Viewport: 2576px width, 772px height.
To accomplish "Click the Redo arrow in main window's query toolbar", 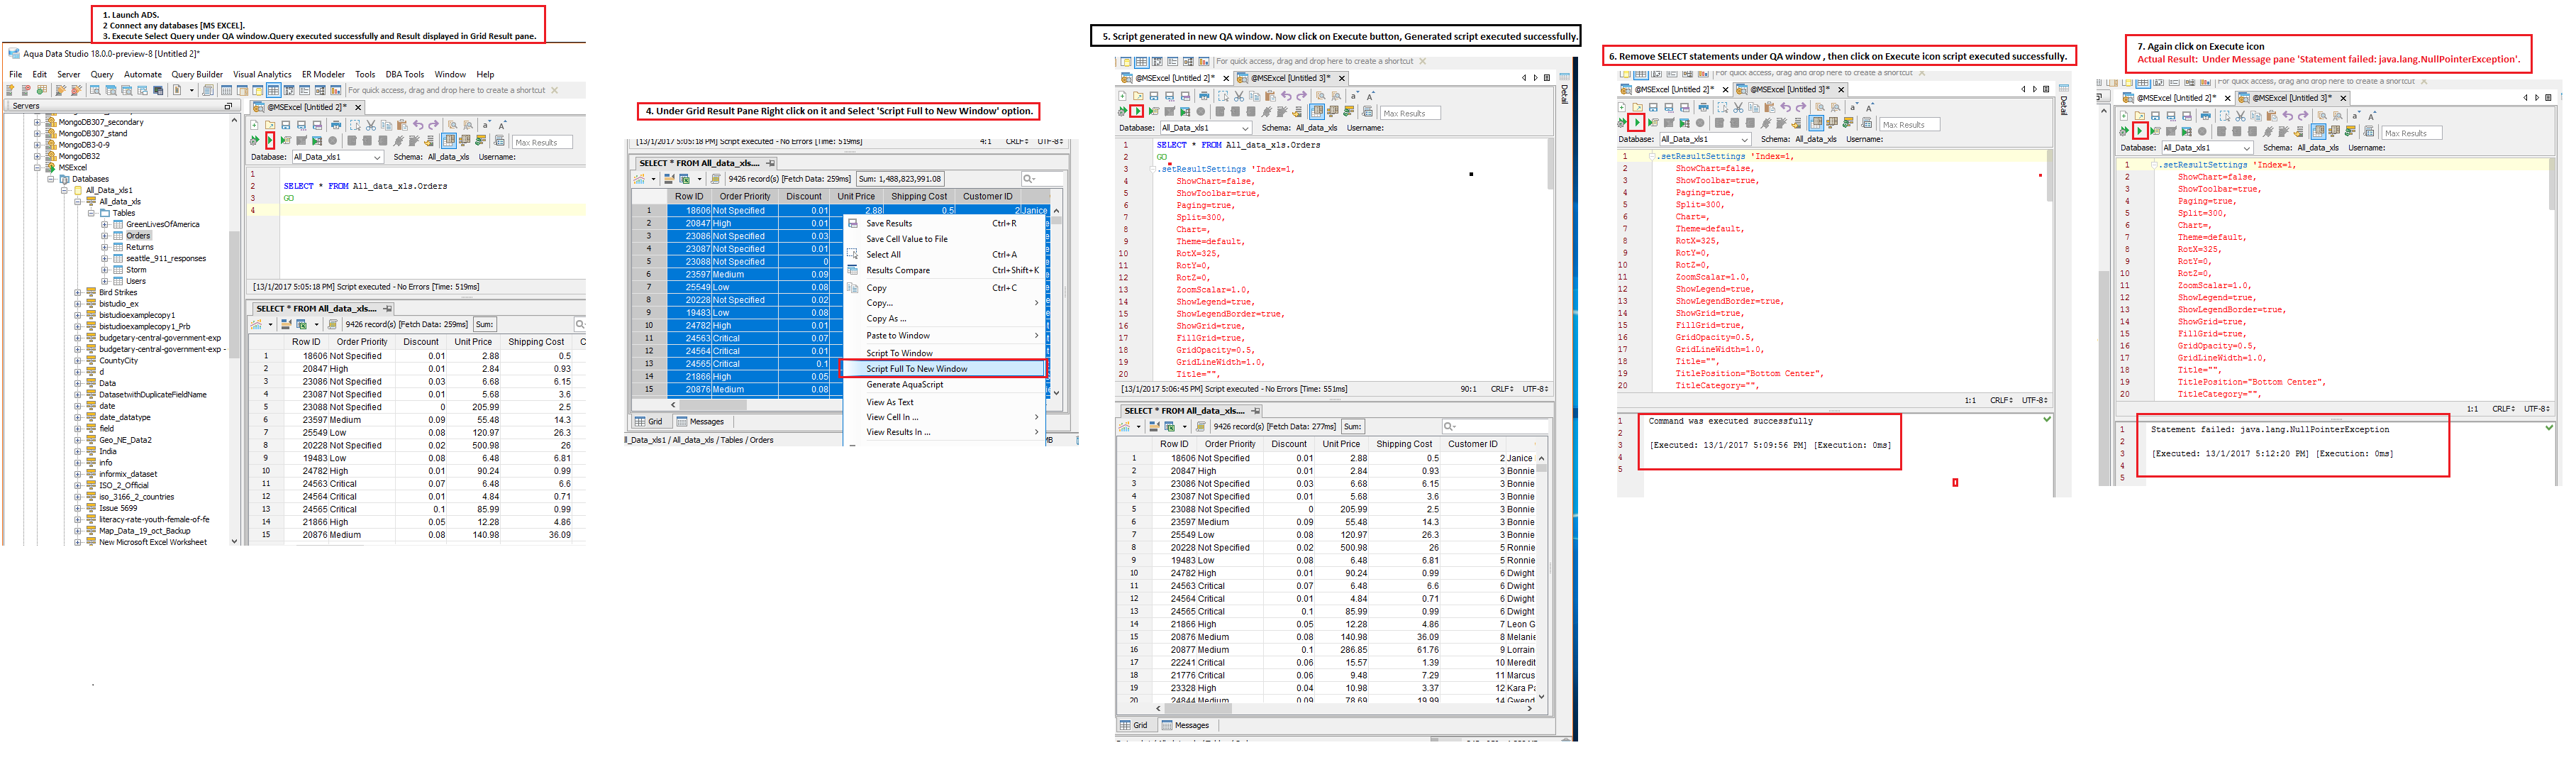I will (434, 126).
